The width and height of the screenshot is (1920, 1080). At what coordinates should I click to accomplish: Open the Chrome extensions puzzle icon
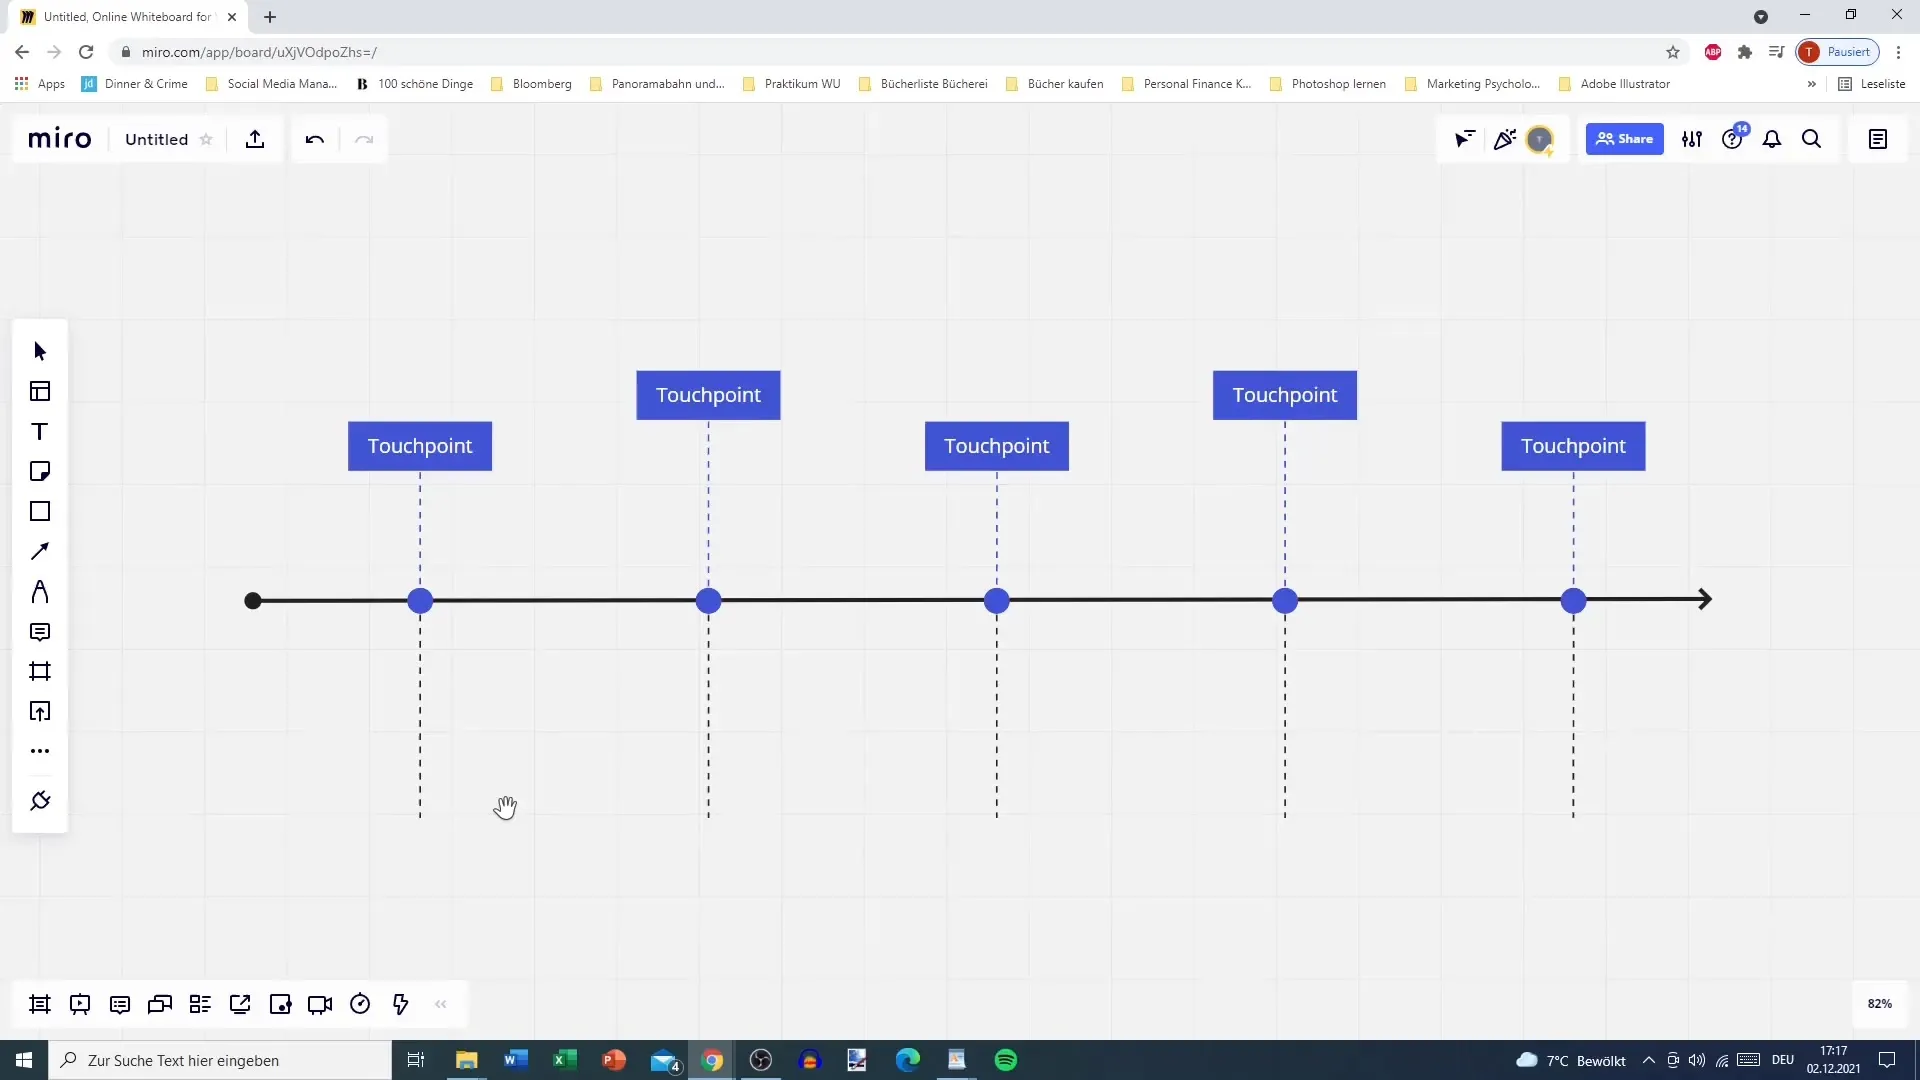(1745, 52)
